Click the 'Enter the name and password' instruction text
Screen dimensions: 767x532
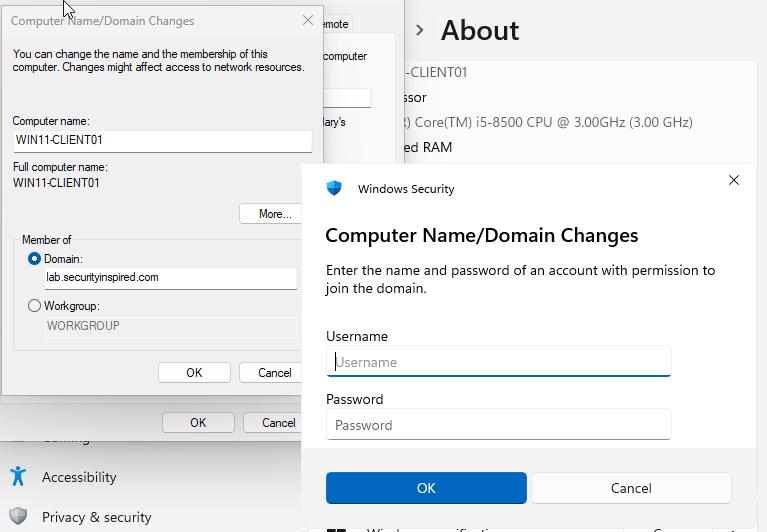(520, 279)
